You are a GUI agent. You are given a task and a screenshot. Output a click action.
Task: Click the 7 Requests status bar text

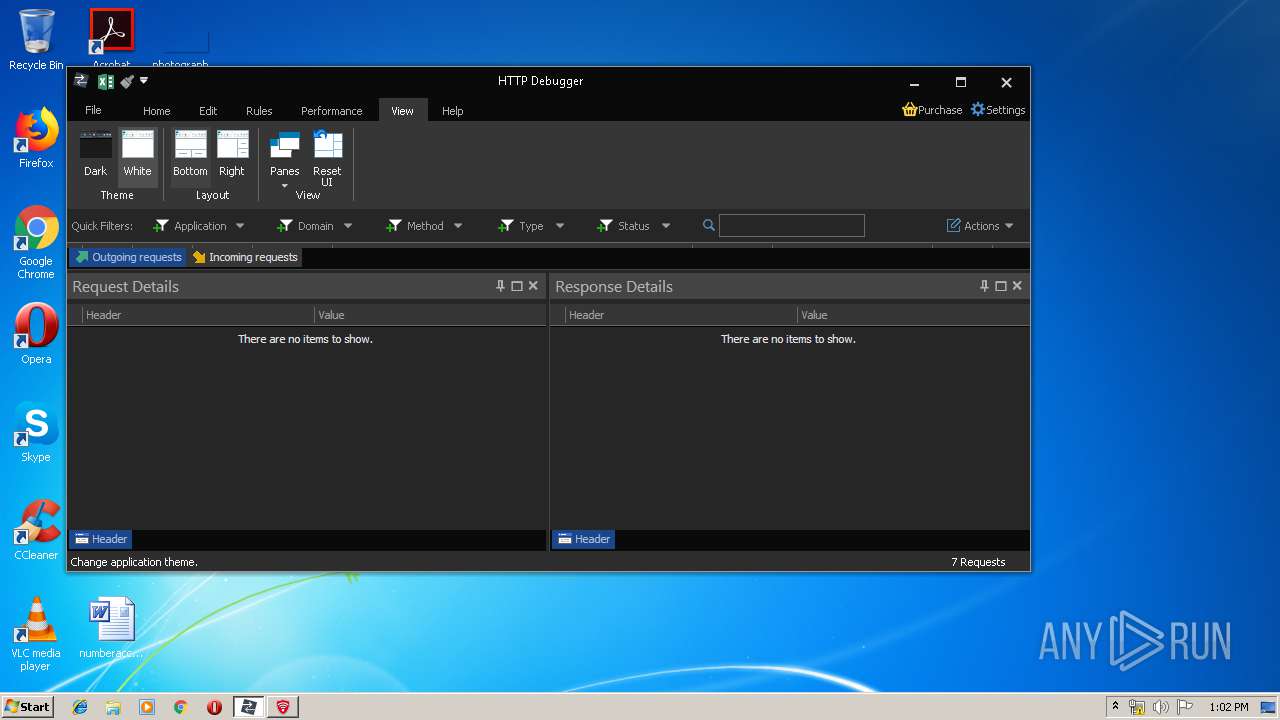[978, 562]
